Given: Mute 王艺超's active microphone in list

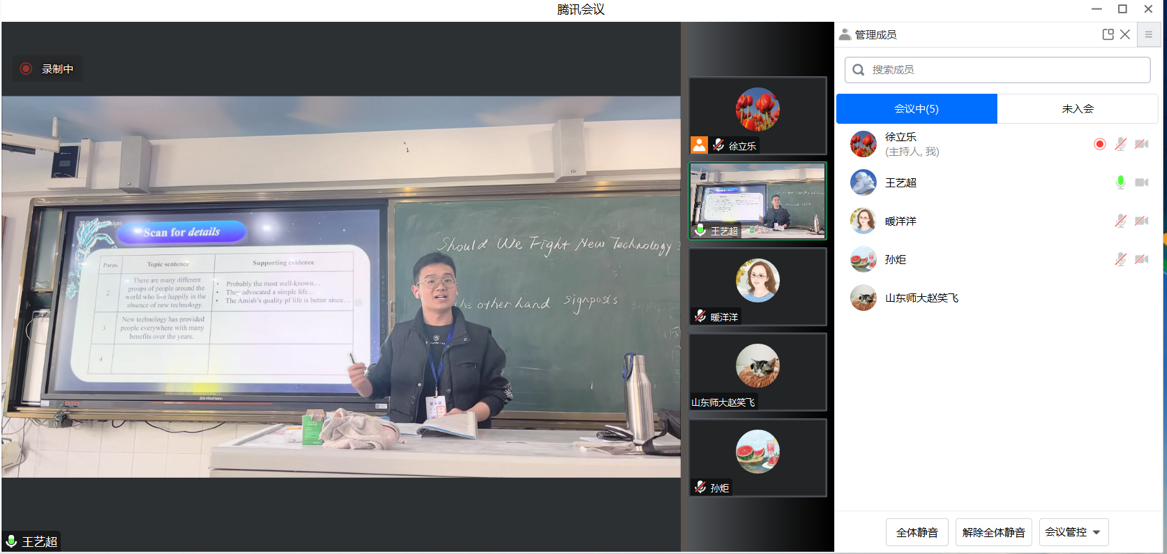Looking at the screenshot, I should coord(1121,182).
